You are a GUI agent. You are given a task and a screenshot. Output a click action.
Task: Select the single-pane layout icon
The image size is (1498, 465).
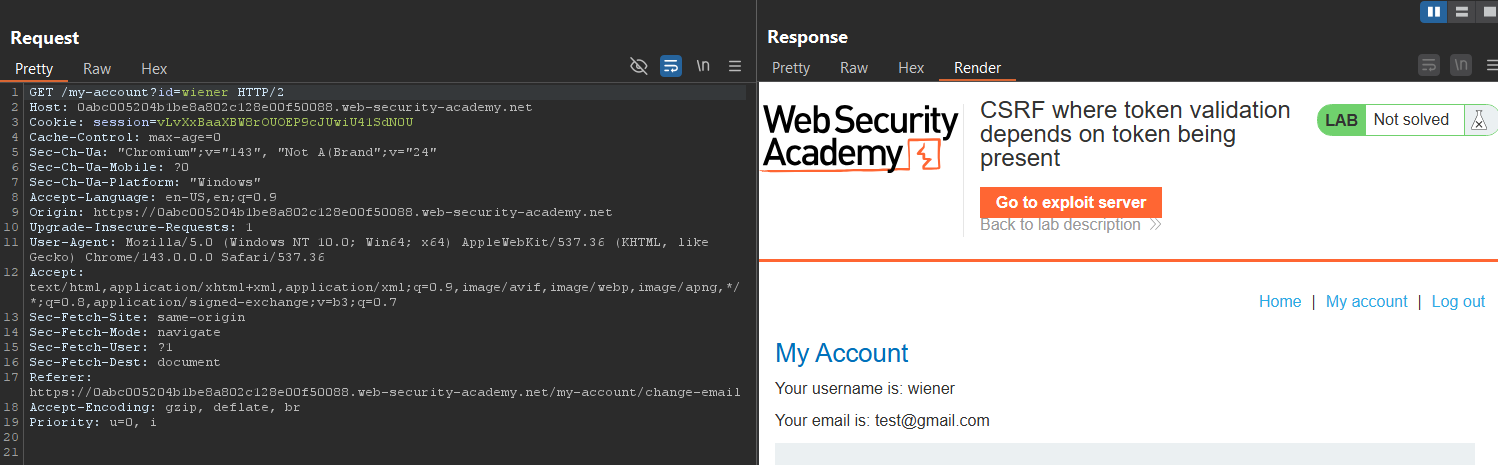[1487, 12]
